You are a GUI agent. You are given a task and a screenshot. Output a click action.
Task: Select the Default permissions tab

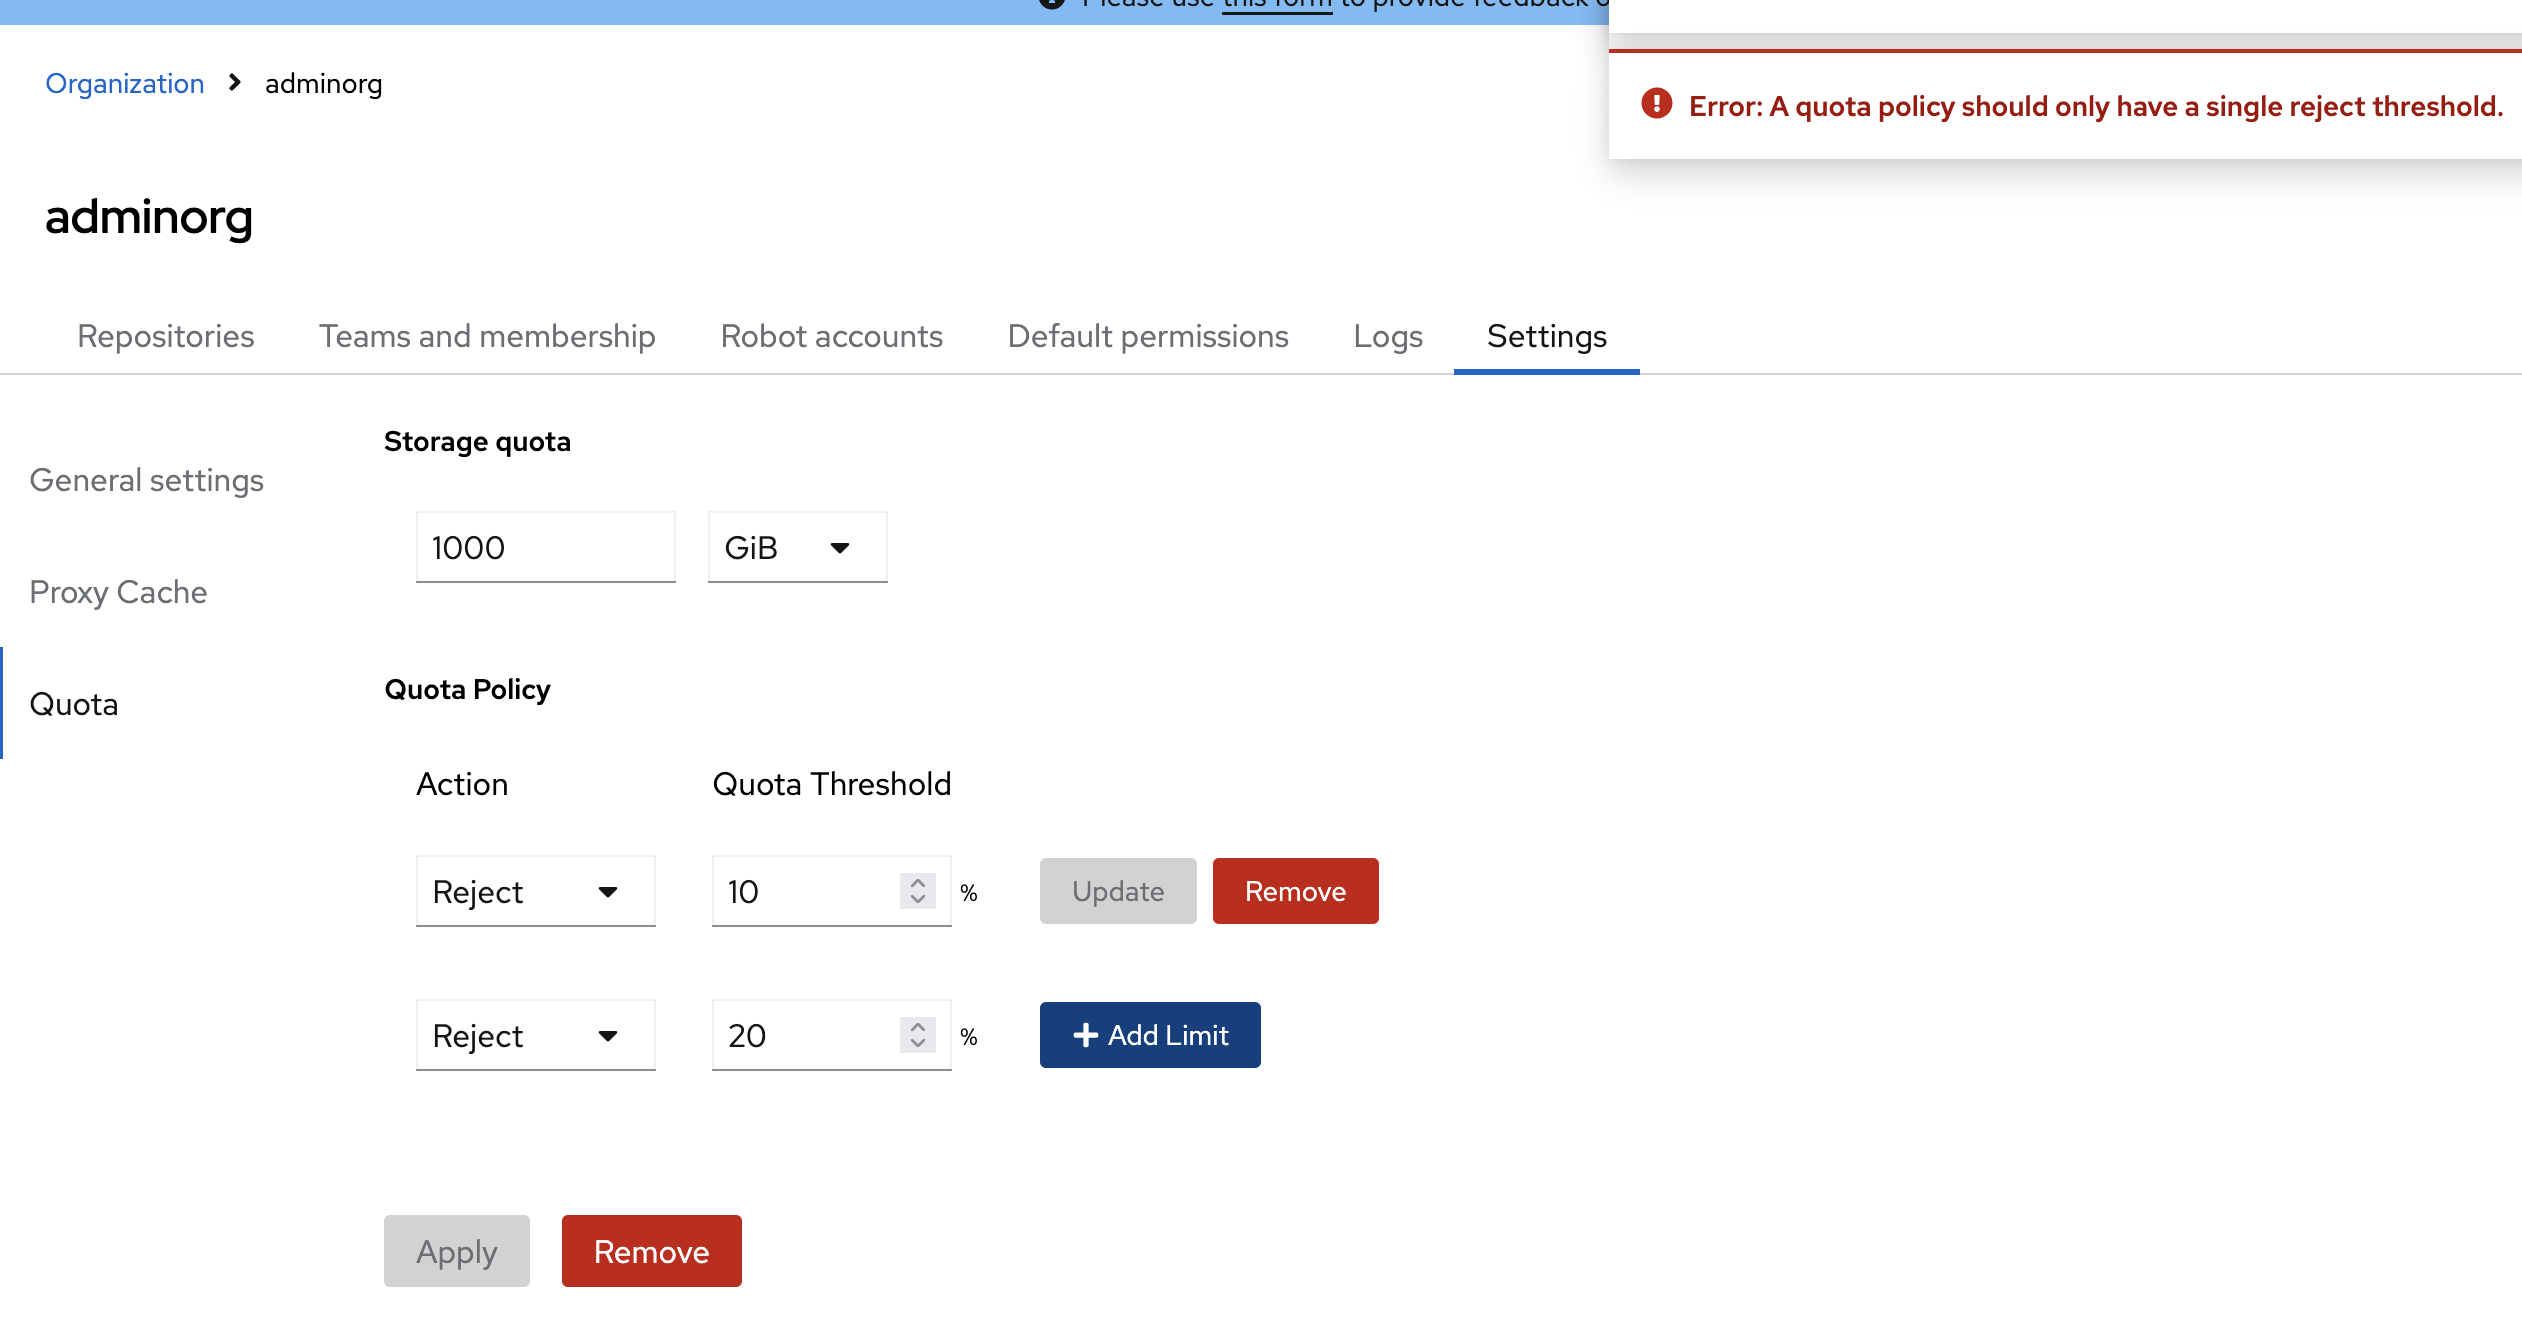point(1147,336)
